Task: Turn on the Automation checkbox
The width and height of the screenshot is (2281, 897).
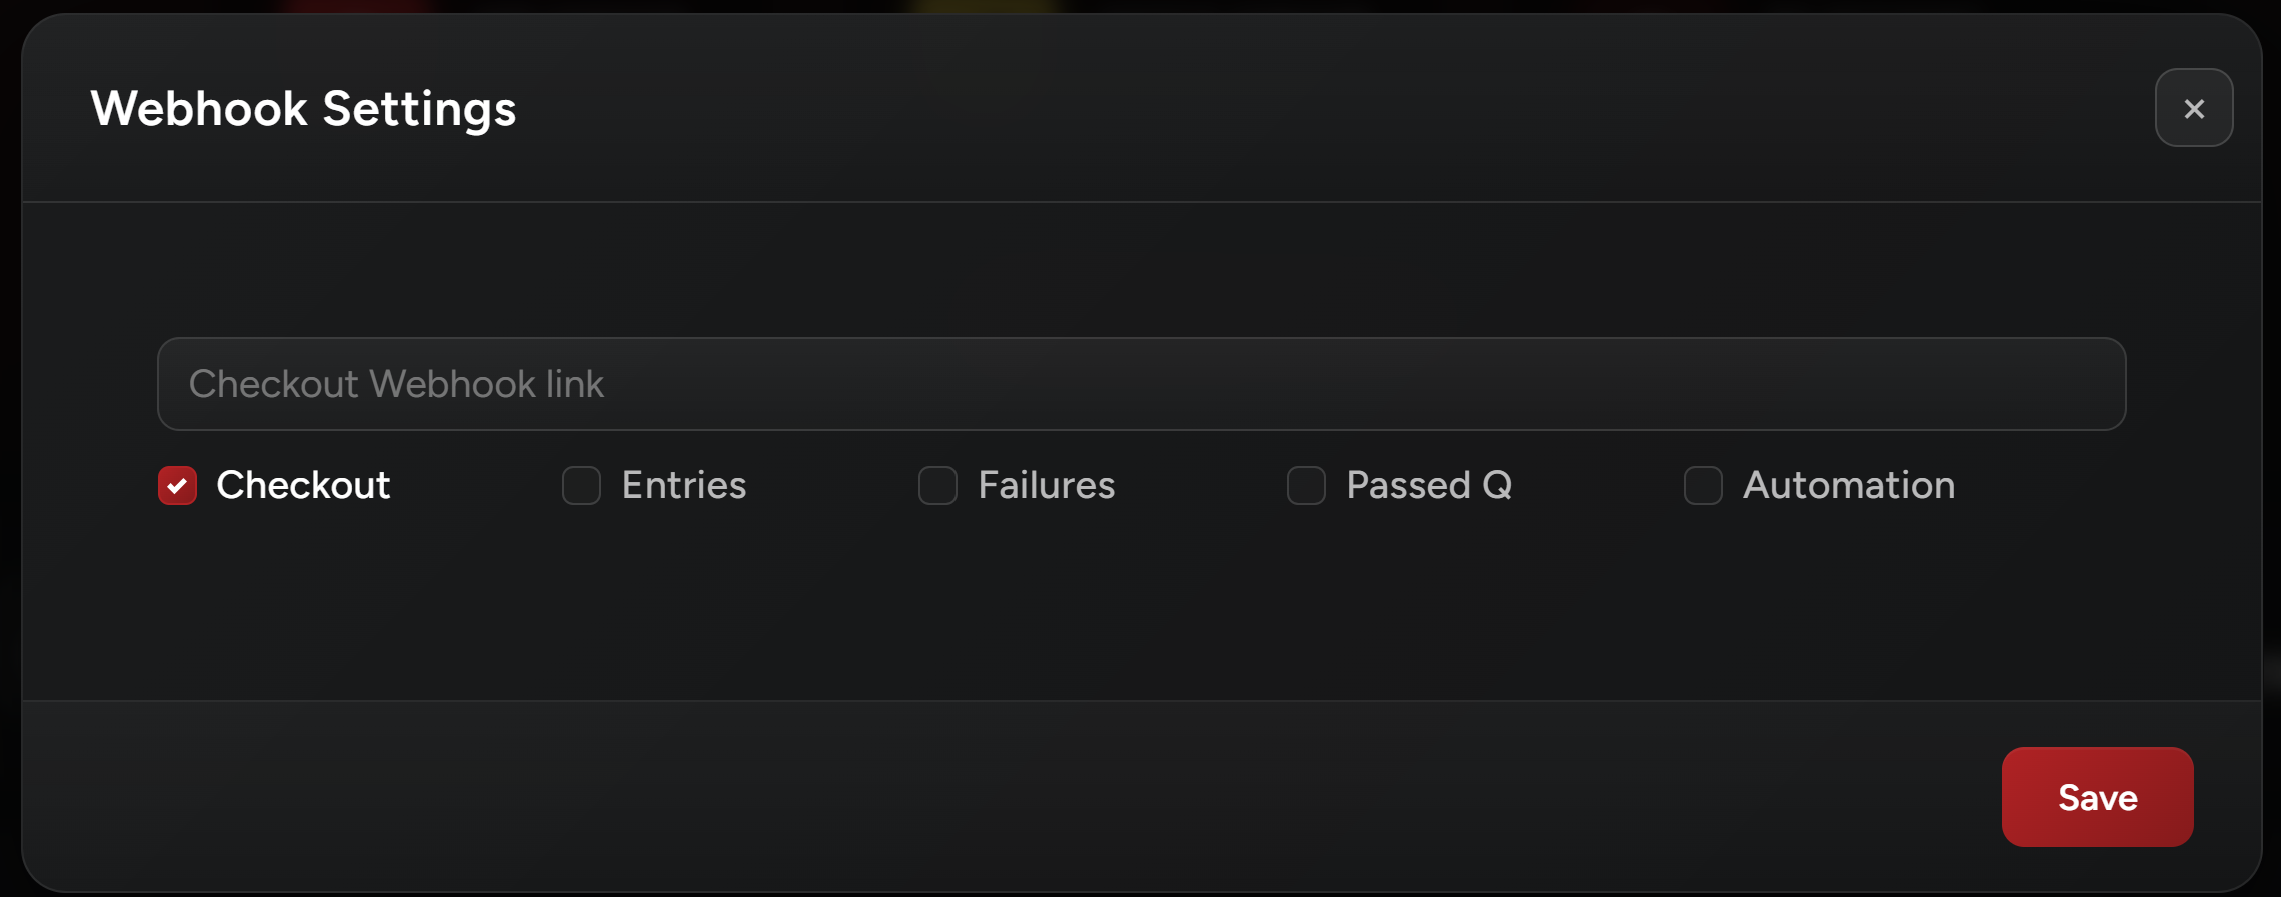Action: [x=1702, y=486]
